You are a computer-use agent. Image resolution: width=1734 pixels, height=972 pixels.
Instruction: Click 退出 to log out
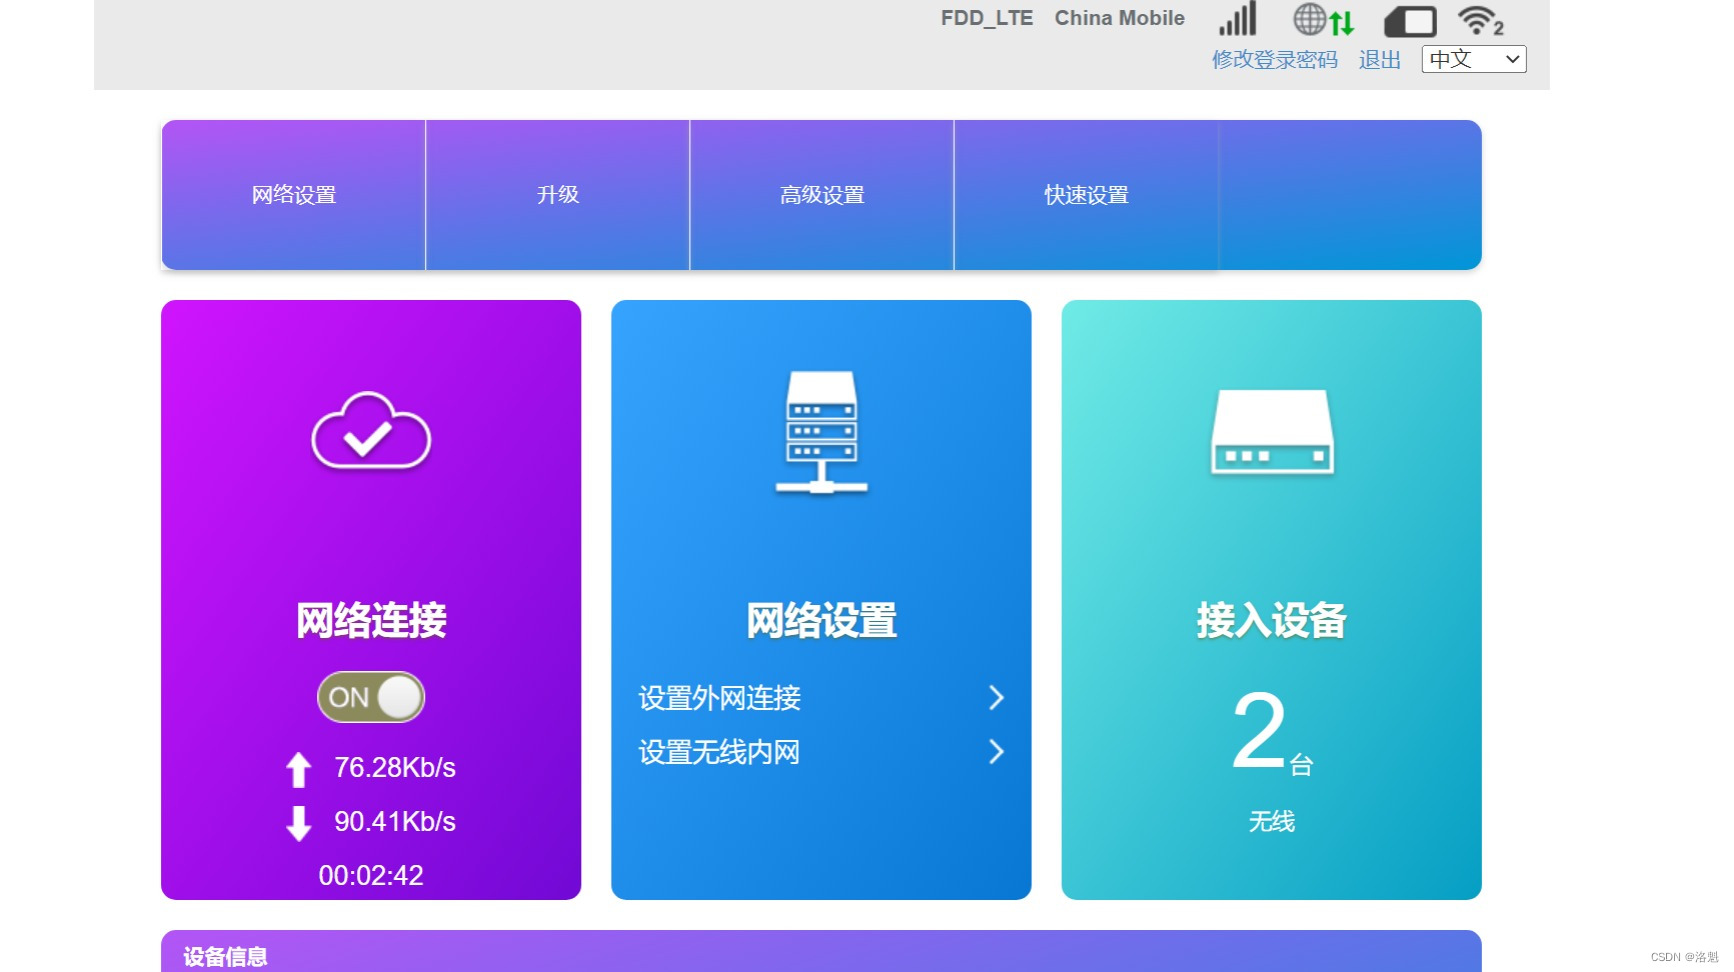point(1380,59)
